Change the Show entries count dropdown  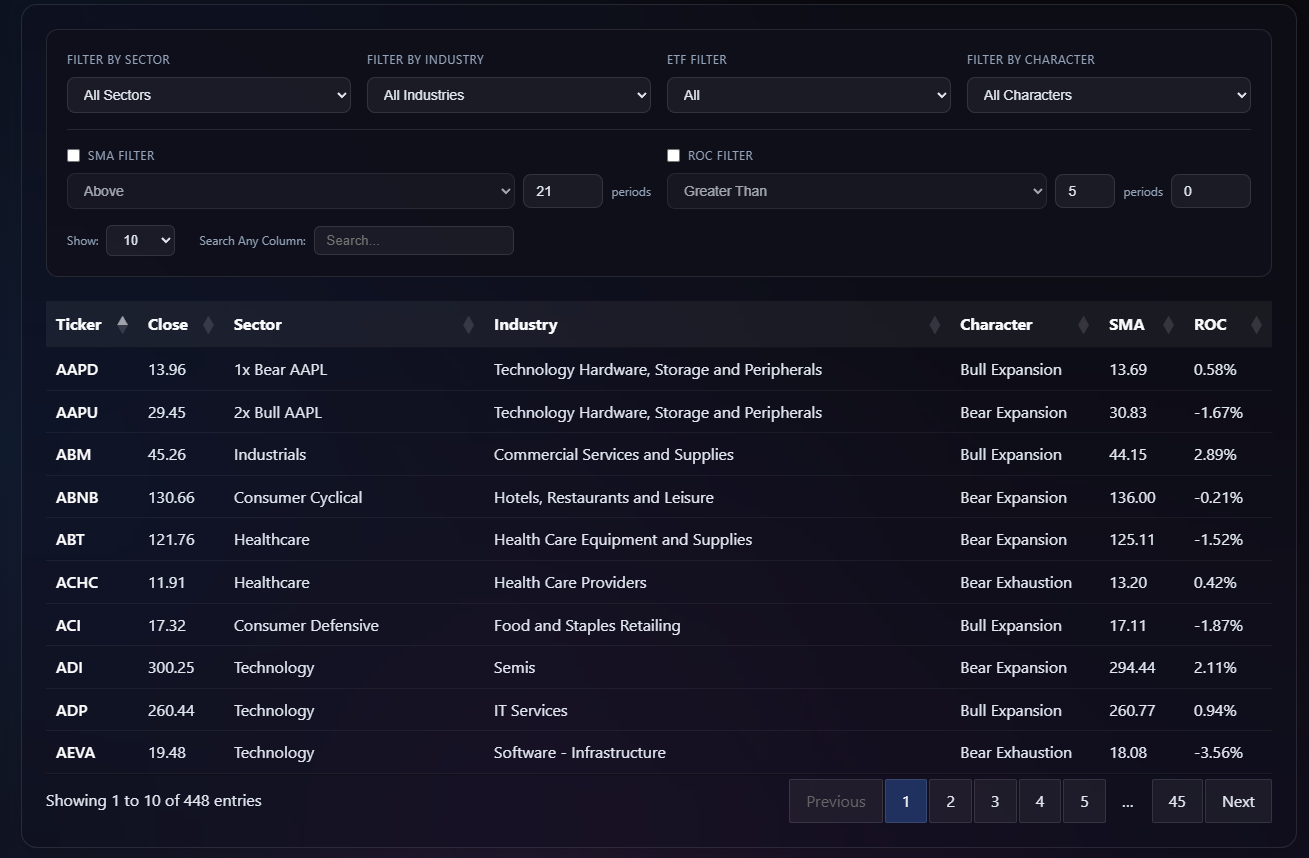point(140,240)
